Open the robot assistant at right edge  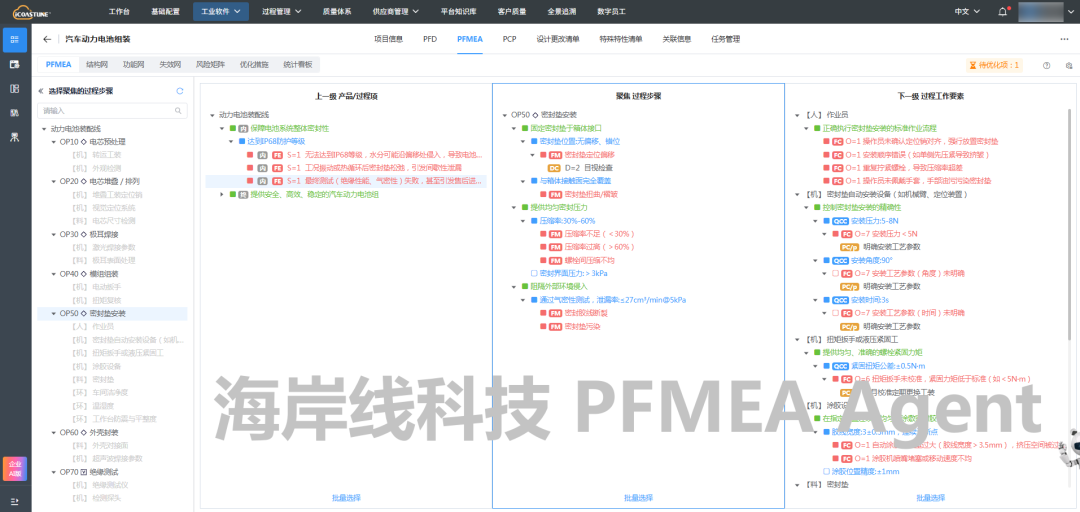click(x=1069, y=450)
